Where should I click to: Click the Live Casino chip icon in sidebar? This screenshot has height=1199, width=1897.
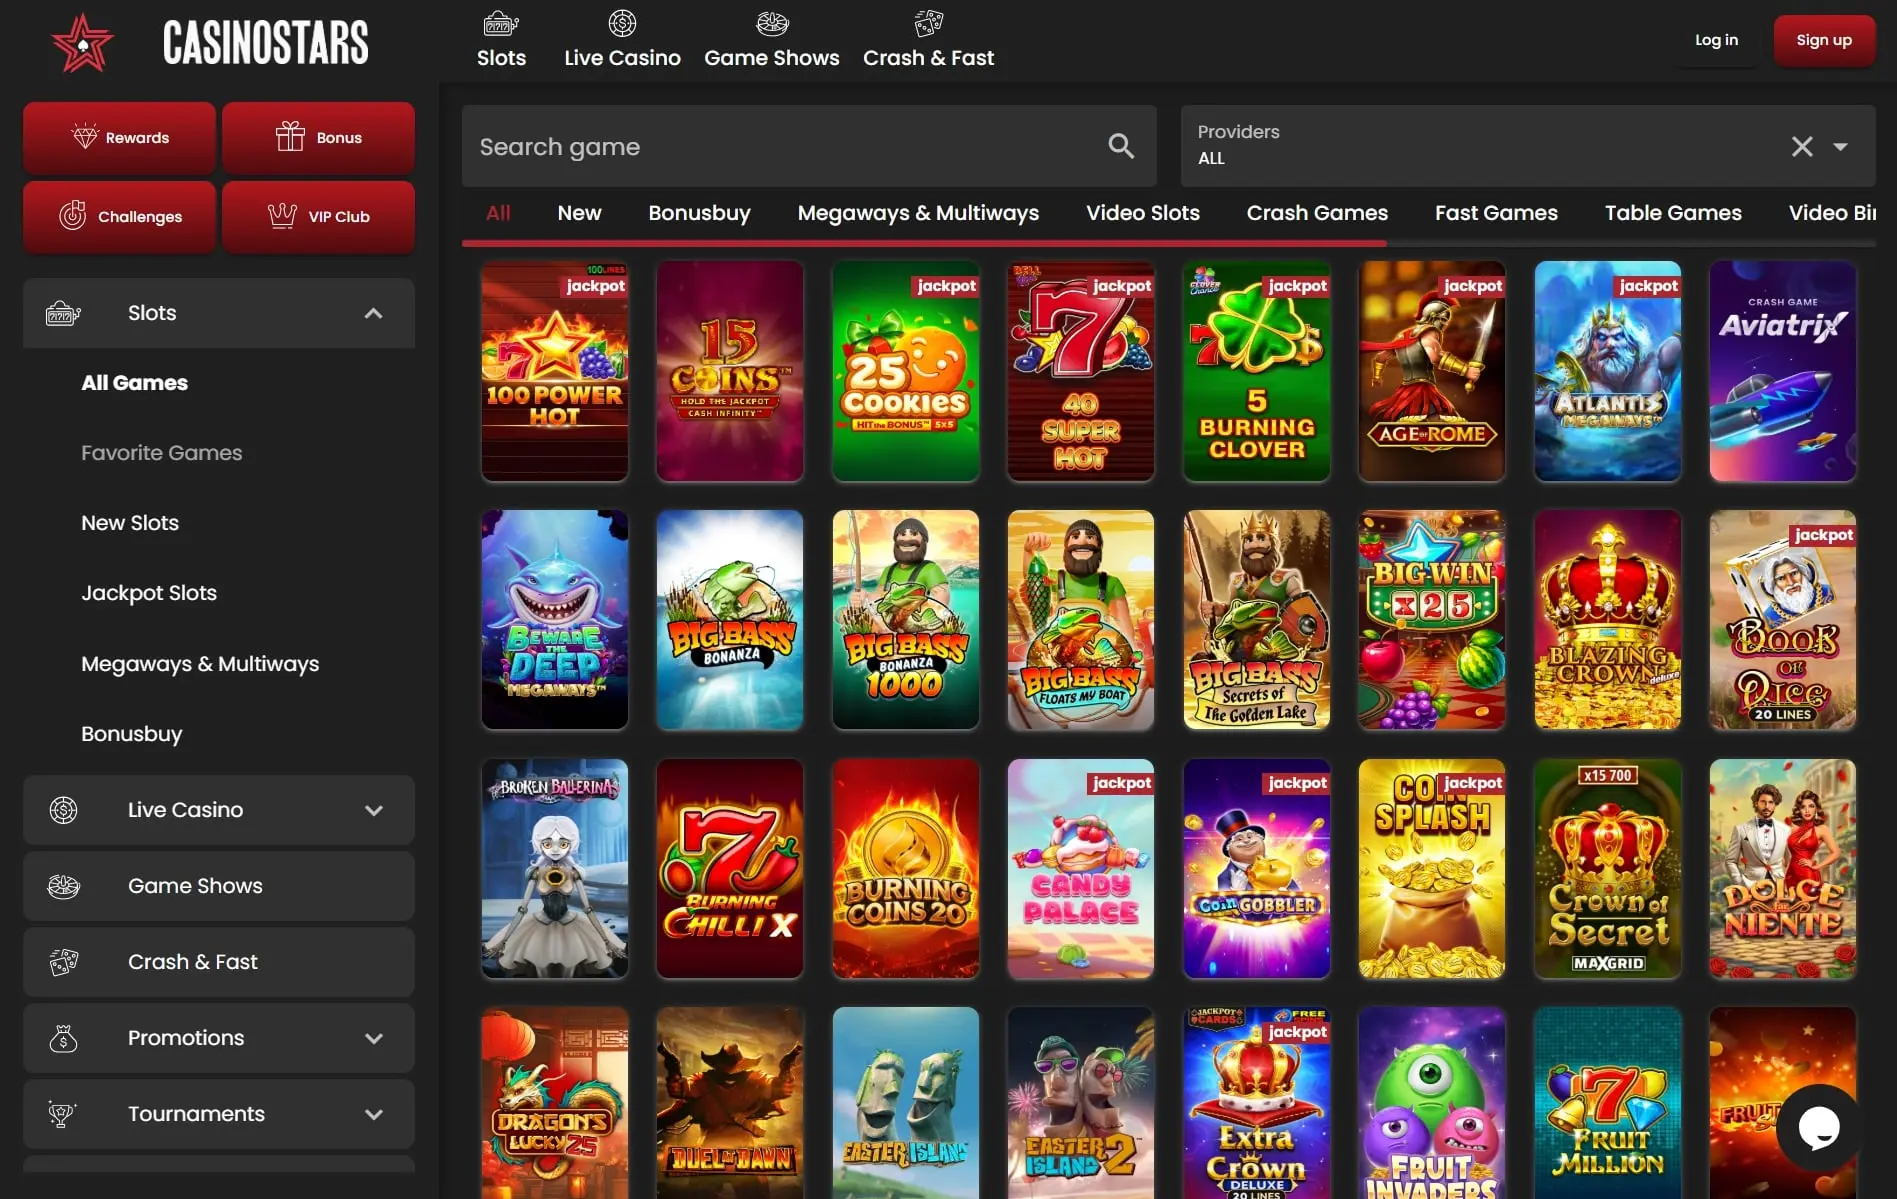pyautogui.click(x=63, y=810)
